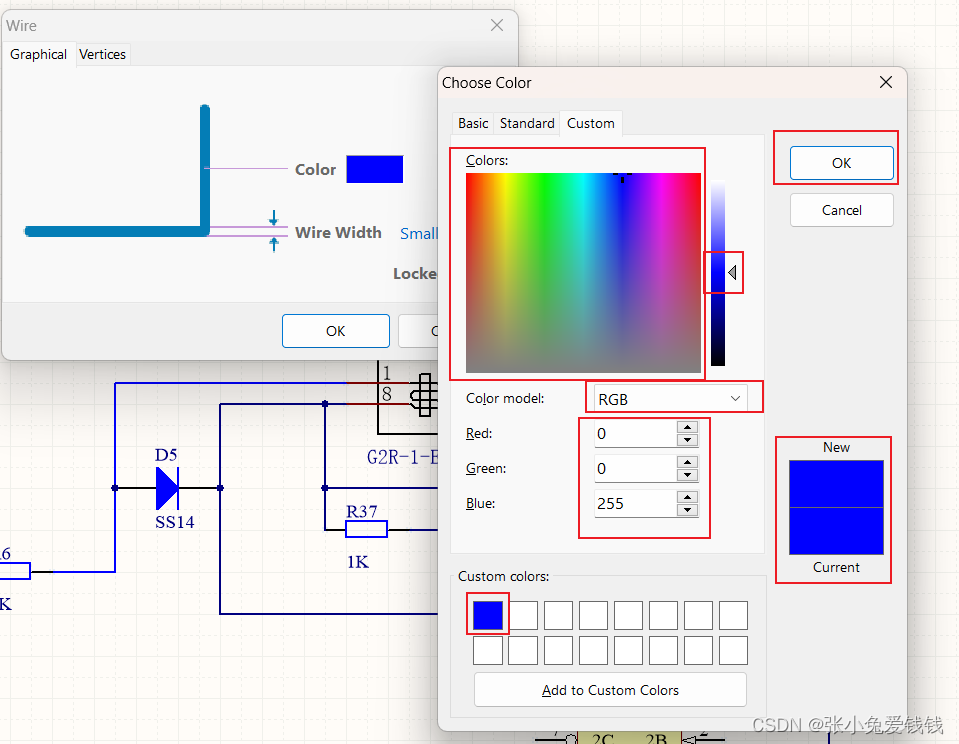The image size is (959, 744).
Task: Select the Custom tab in Choose Color
Action: pos(590,124)
